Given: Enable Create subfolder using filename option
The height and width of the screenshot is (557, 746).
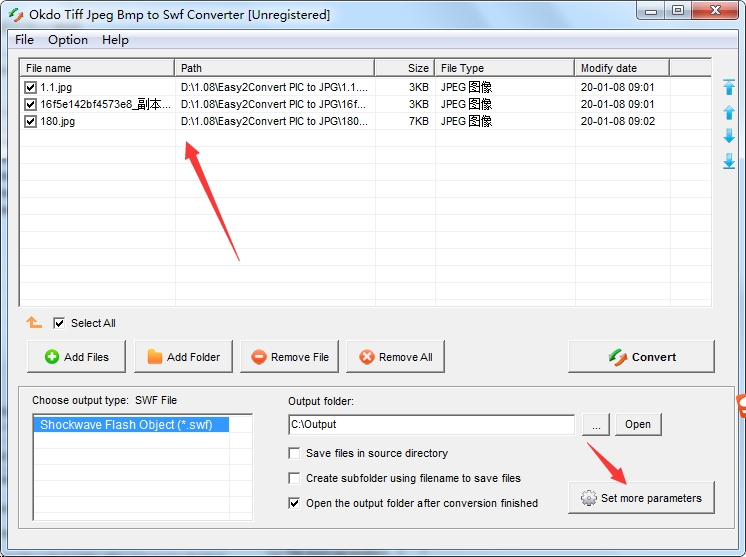Looking at the screenshot, I should (294, 478).
